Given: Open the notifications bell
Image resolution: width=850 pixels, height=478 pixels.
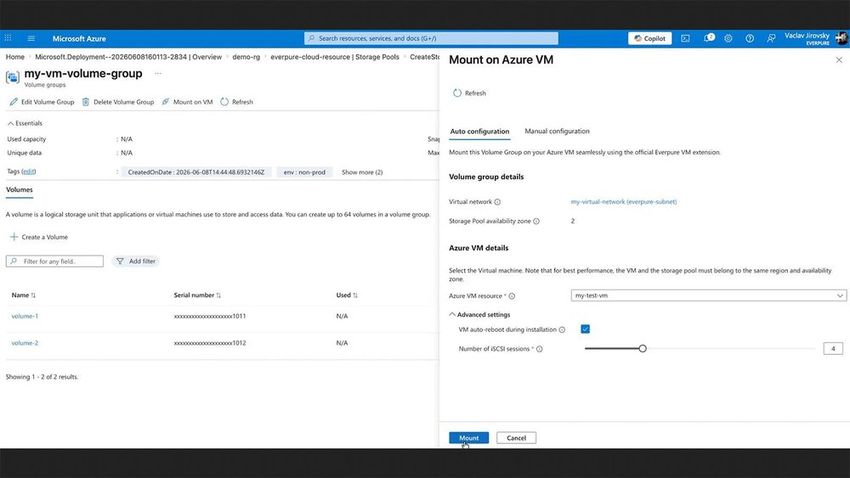Looking at the screenshot, I should click(709, 38).
